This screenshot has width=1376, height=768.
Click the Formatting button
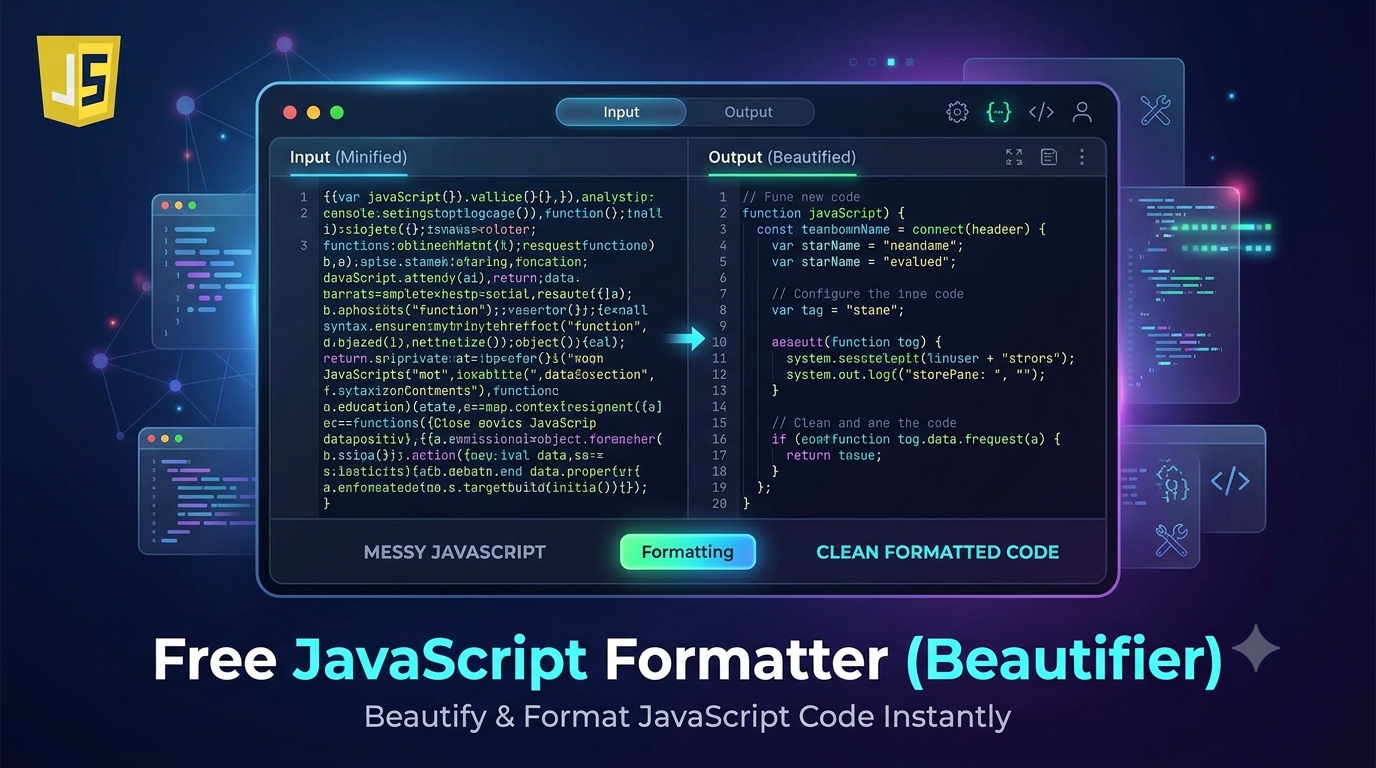pyautogui.click(x=687, y=552)
